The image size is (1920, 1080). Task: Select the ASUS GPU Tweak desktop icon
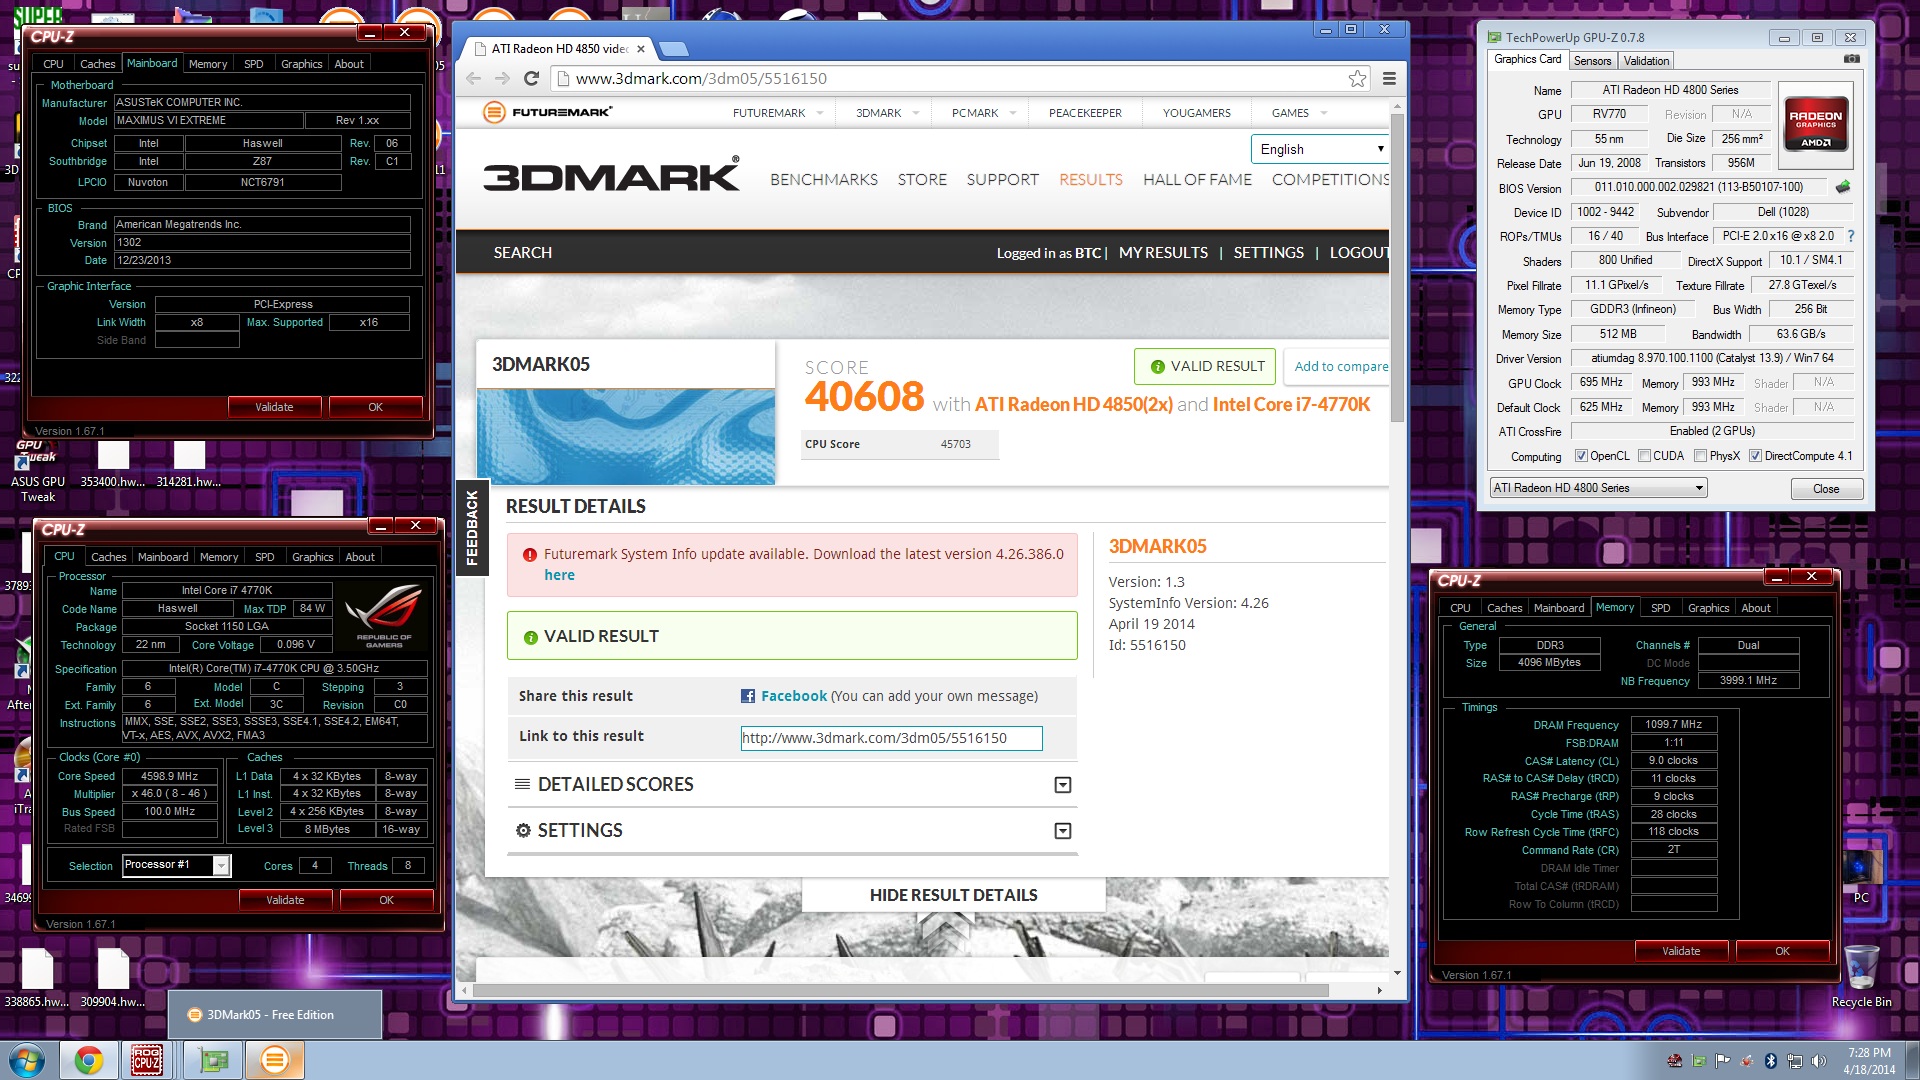pyautogui.click(x=38, y=470)
